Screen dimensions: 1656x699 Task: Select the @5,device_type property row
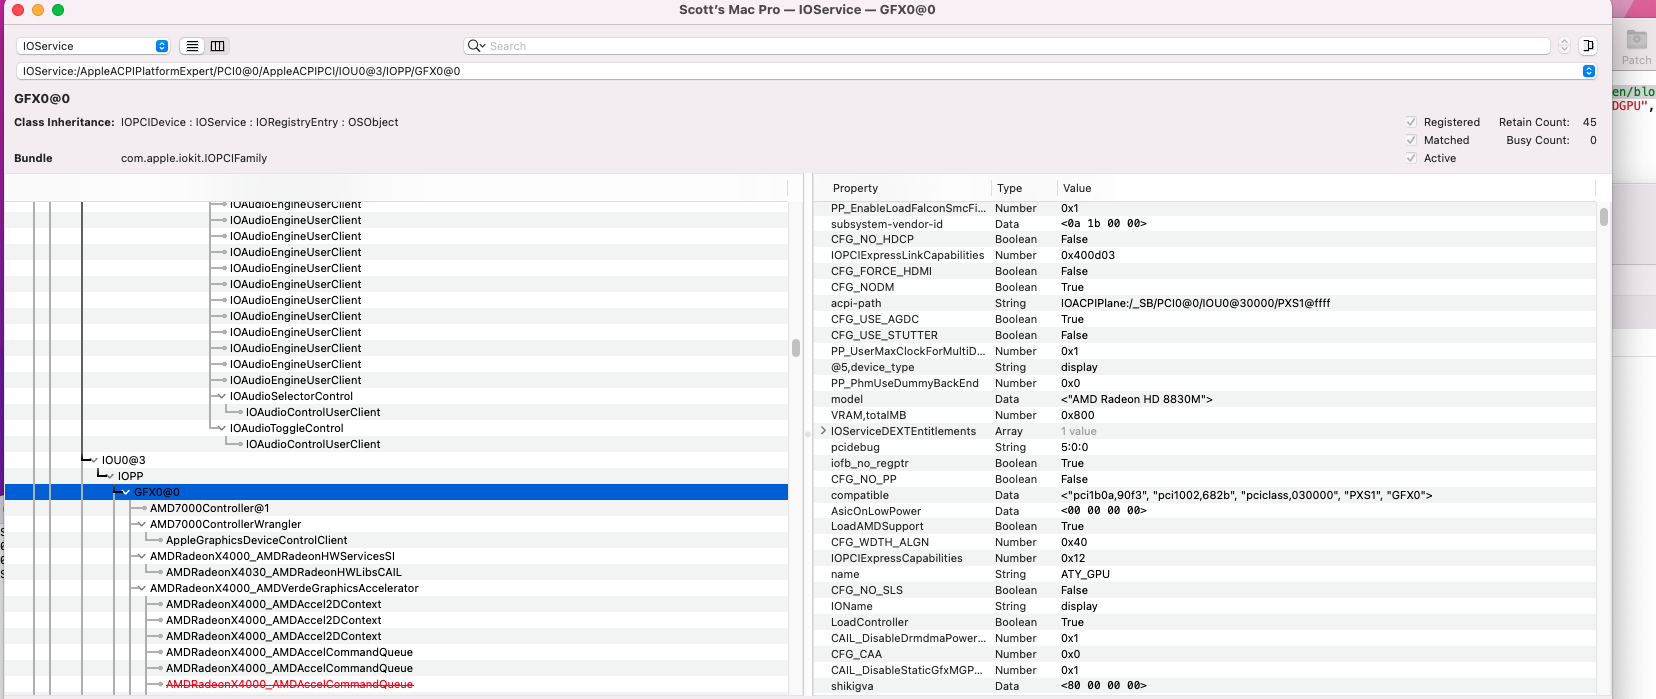[x=1205, y=367]
